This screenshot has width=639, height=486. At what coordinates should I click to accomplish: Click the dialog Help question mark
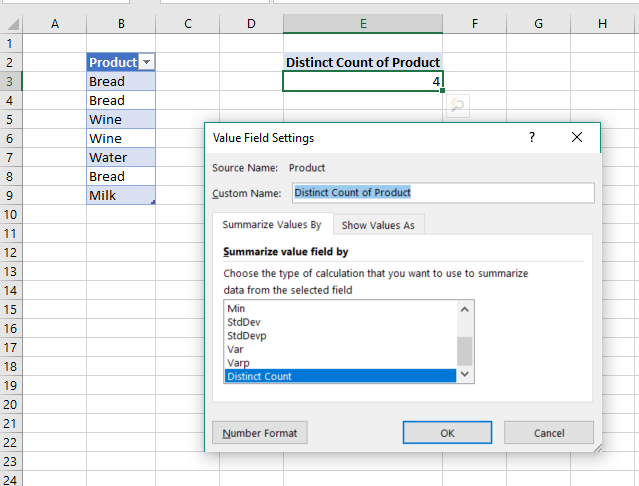pyautogui.click(x=531, y=138)
